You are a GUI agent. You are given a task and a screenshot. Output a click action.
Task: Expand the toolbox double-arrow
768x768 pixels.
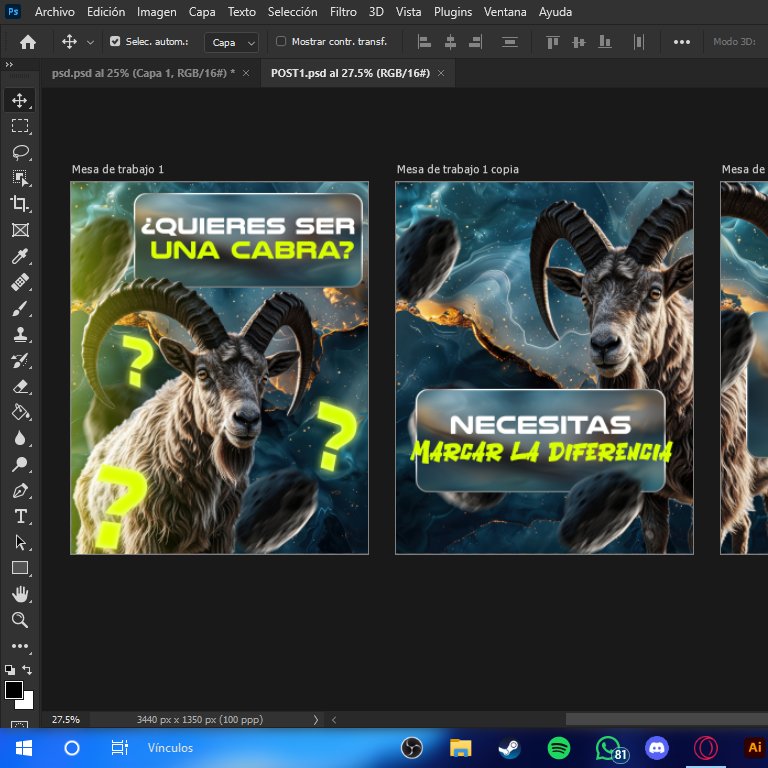pyautogui.click(x=9, y=65)
